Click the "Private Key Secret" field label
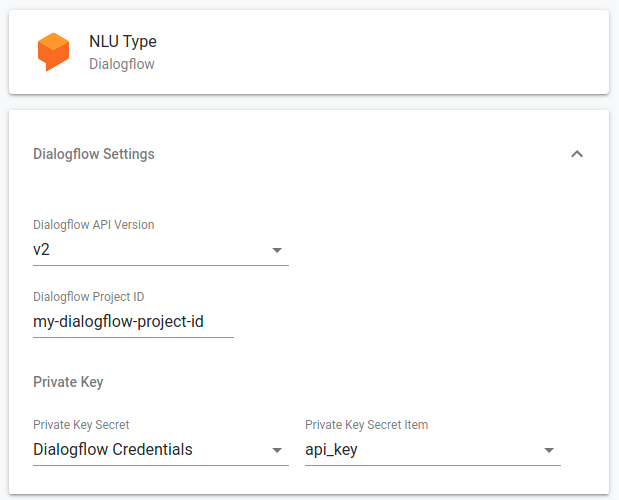Image resolution: width=619 pixels, height=500 pixels. 81,425
